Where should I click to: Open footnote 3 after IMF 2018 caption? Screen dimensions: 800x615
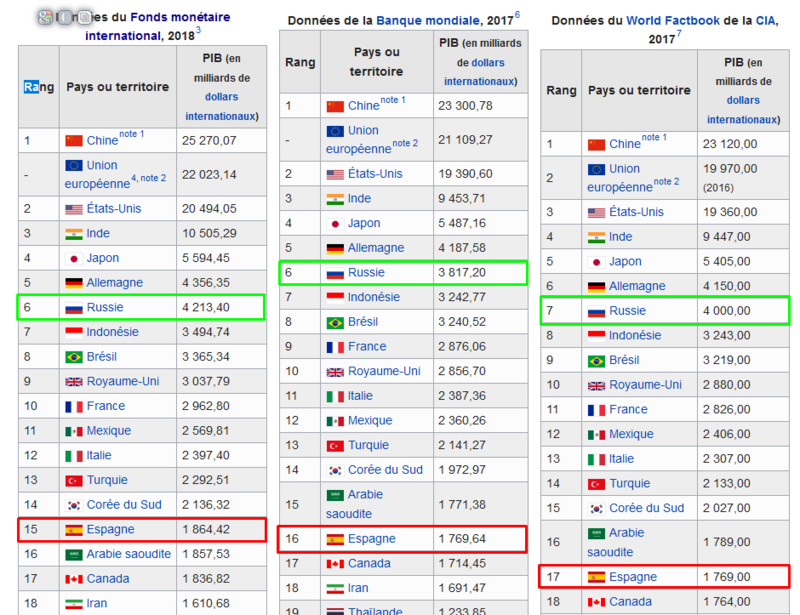(198, 30)
